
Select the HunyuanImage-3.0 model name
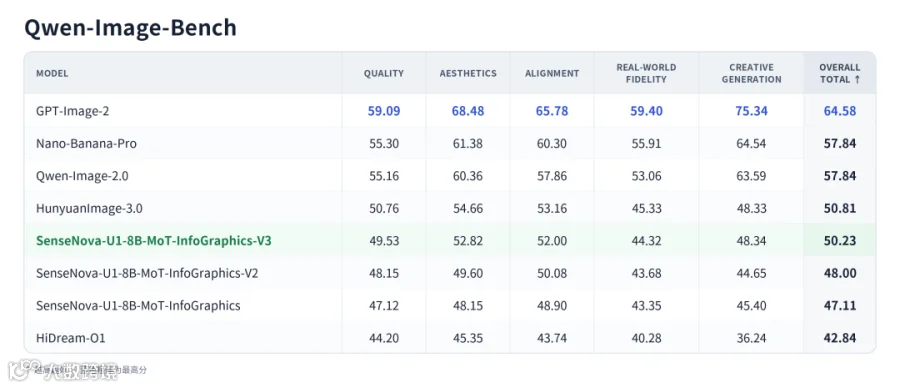pos(89,208)
